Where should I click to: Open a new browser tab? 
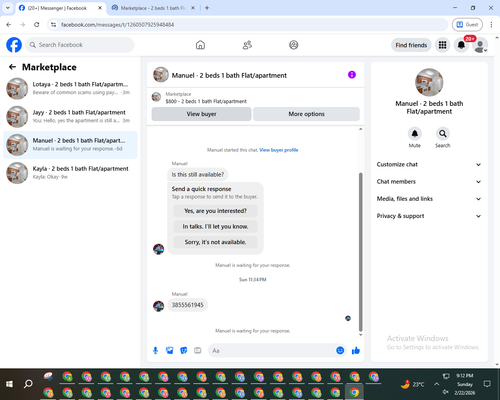pyautogui.click(x=207, y=8)
